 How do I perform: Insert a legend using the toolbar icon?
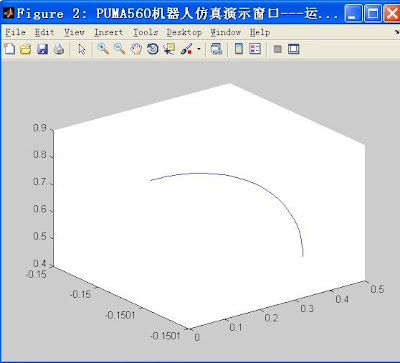[x=255, y=49]
